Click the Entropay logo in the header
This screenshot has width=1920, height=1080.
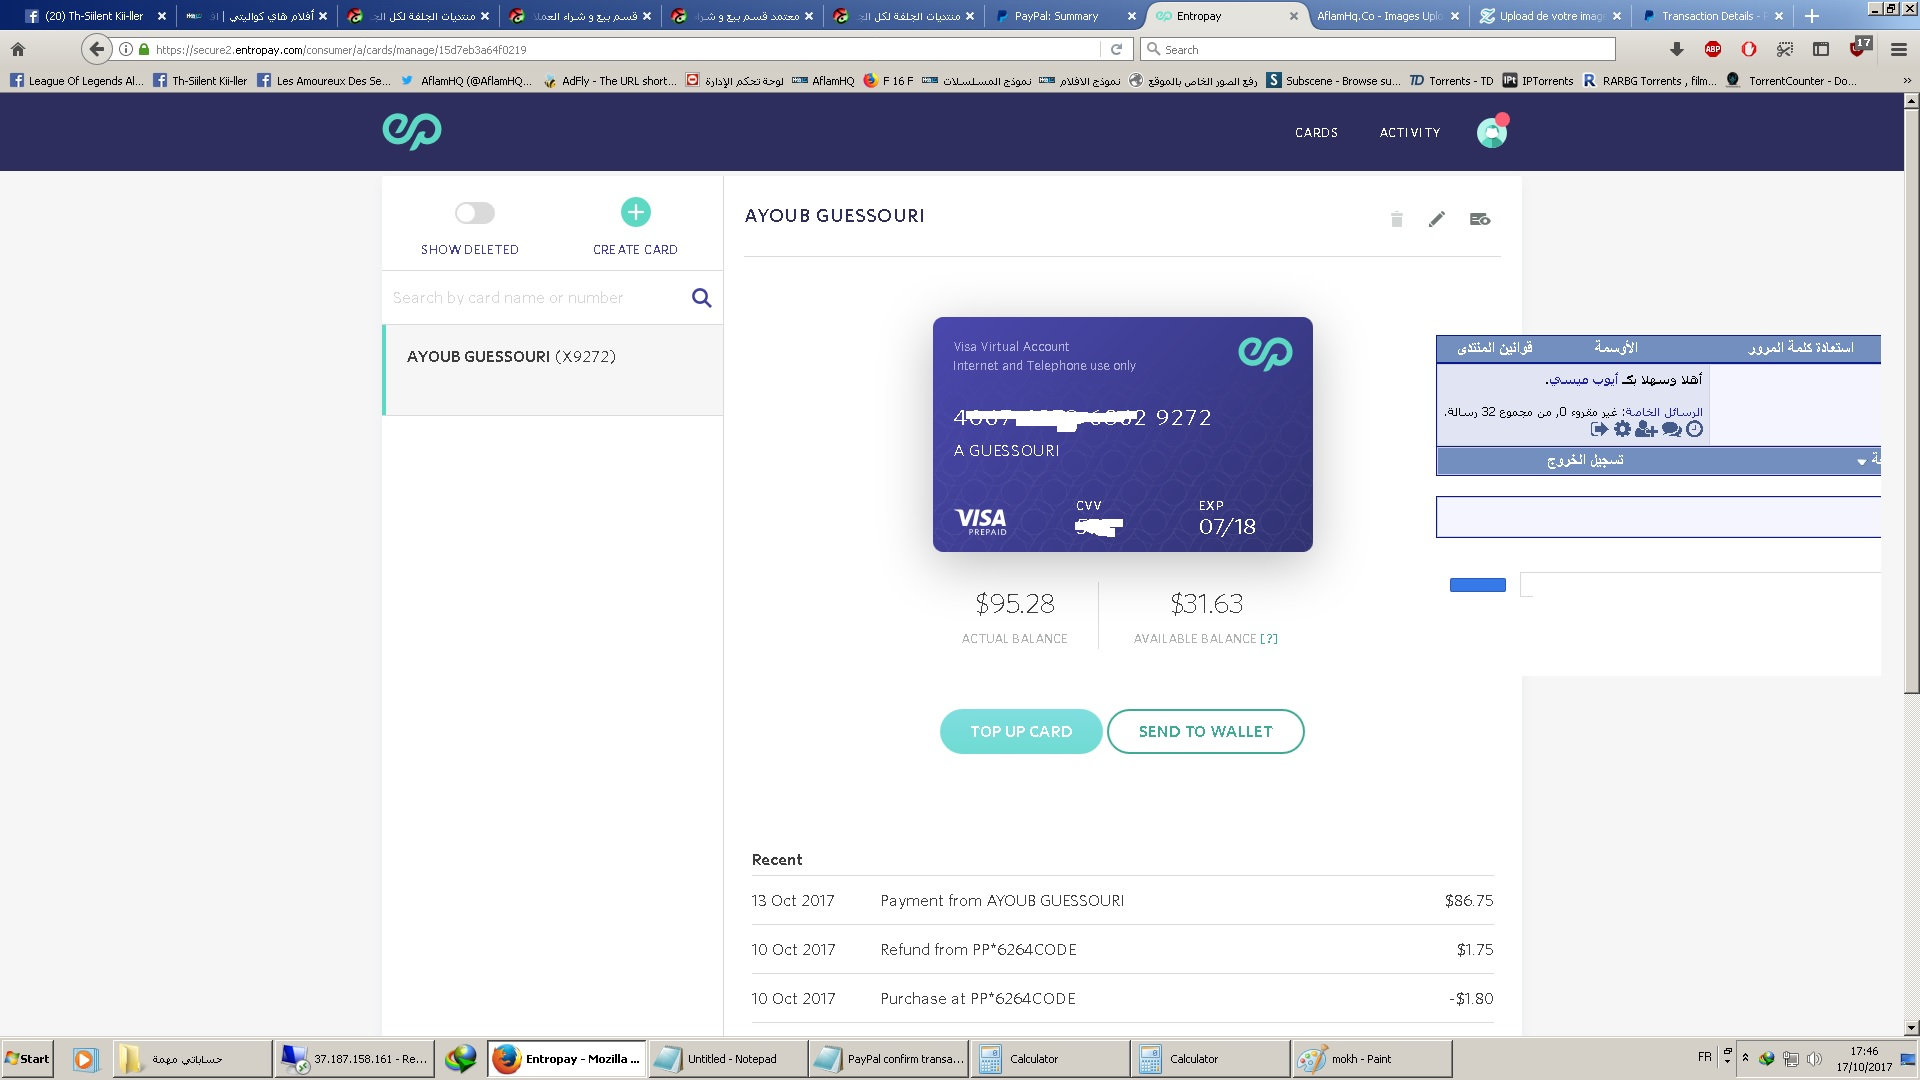[x=411, y=131]
